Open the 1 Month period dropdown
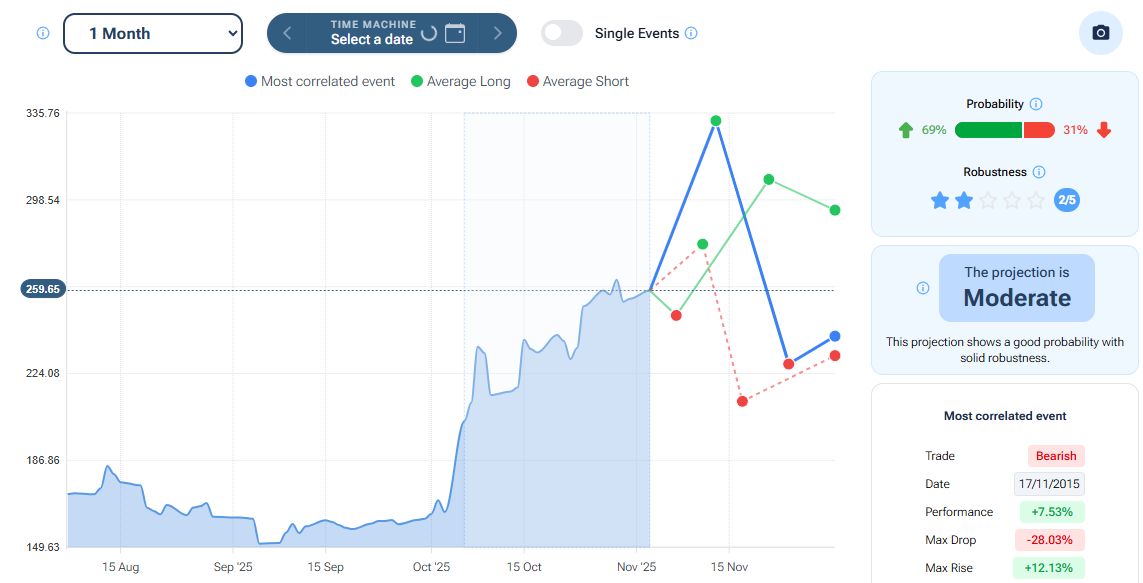The height and width of the screenshot is (583, 1143). (x=153, y=33)
